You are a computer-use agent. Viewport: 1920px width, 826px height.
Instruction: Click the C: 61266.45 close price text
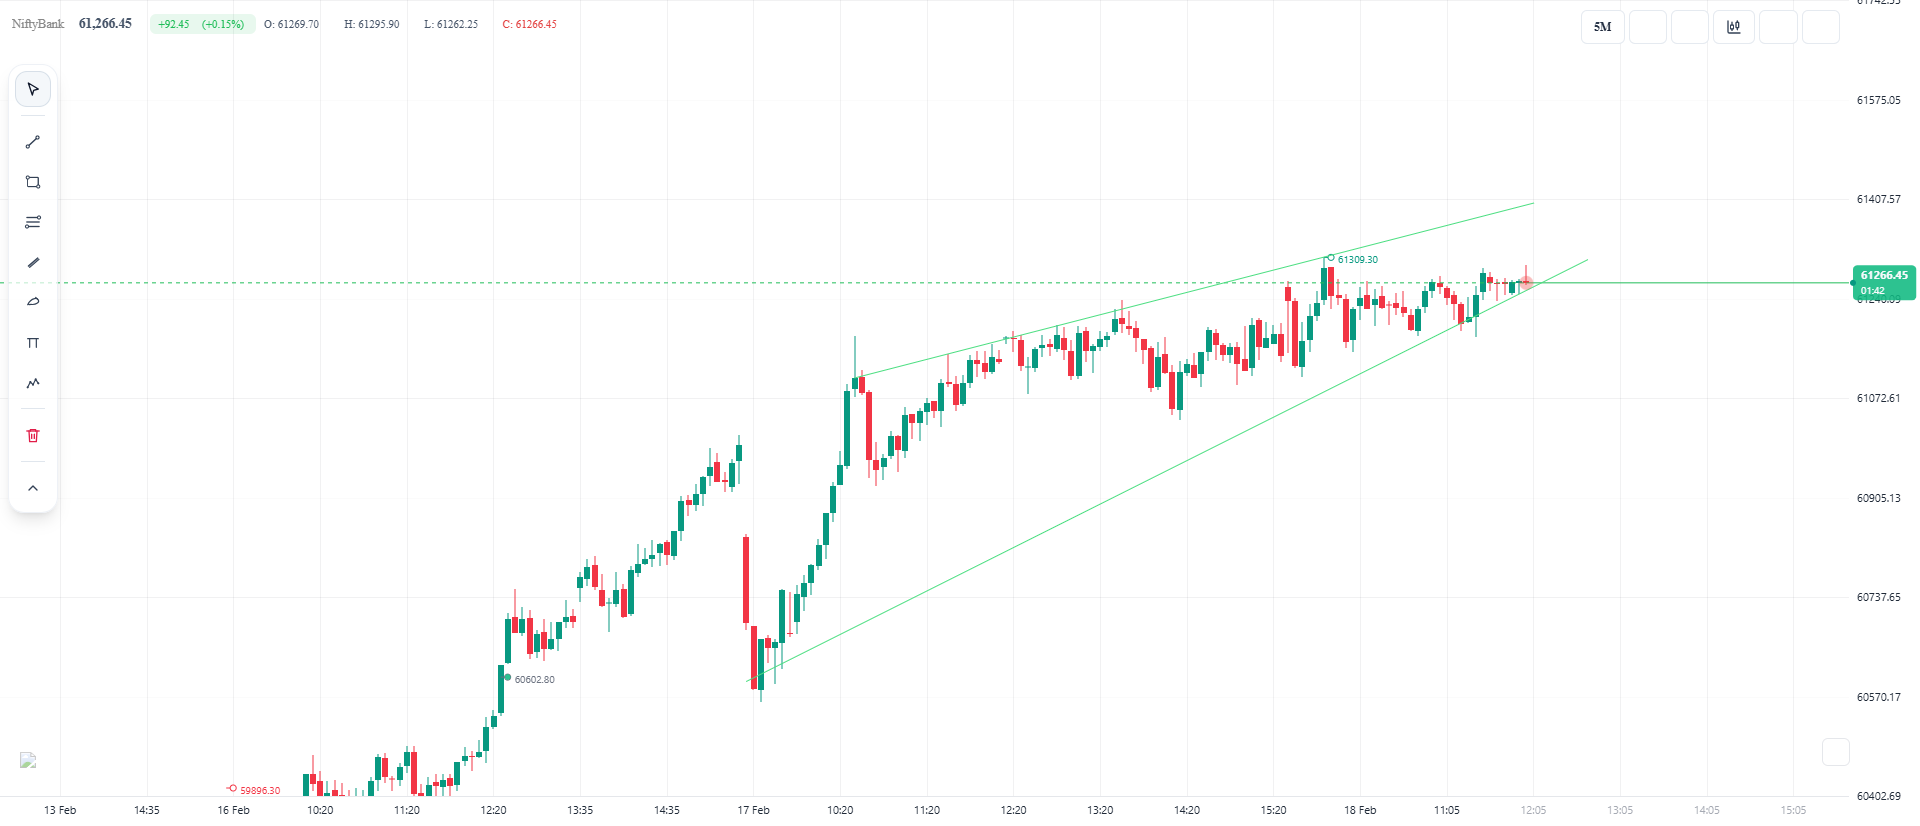tap(529, 24)
